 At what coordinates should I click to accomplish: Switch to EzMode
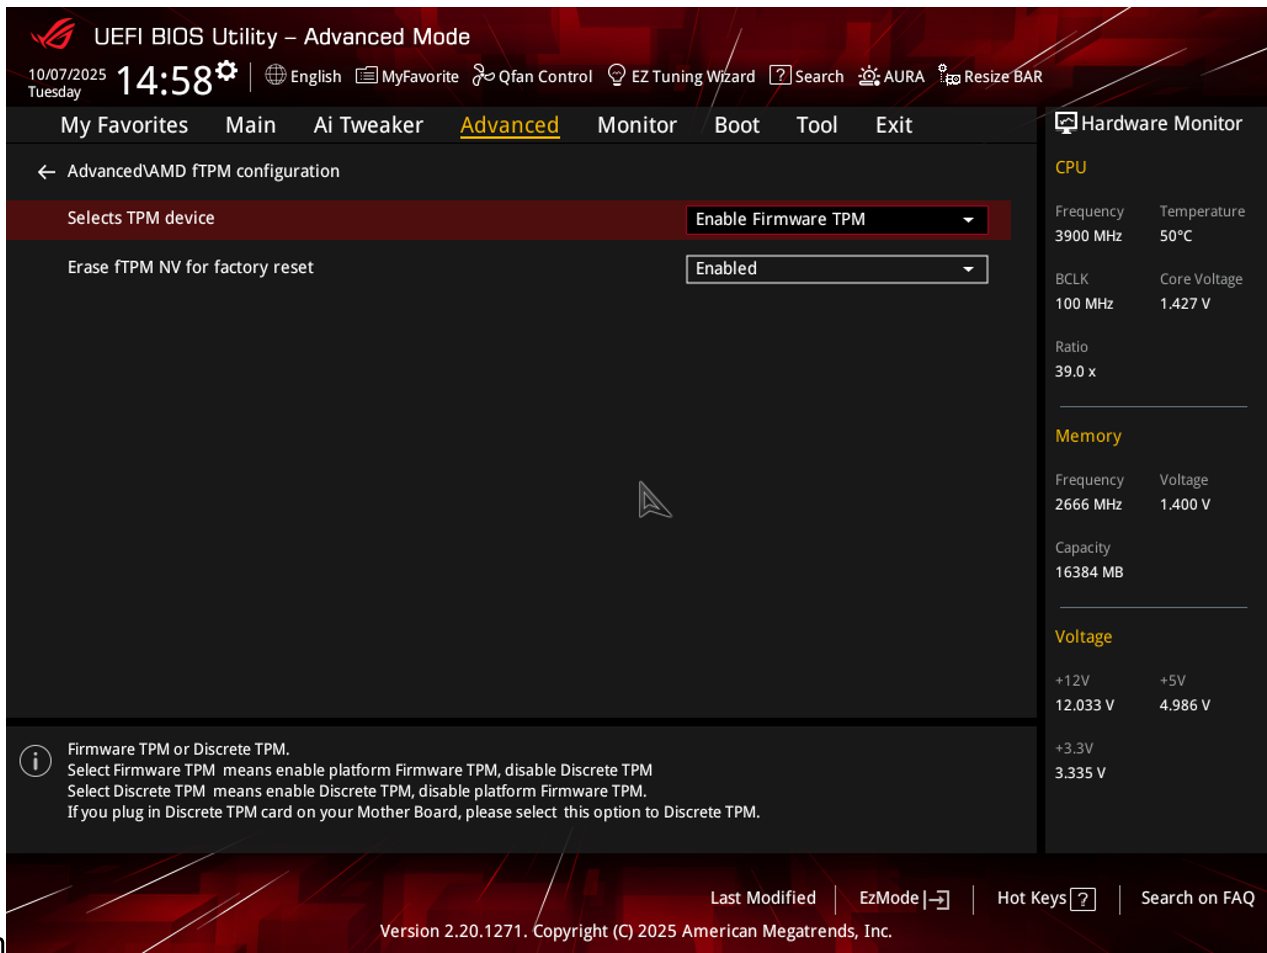point(903,898)
